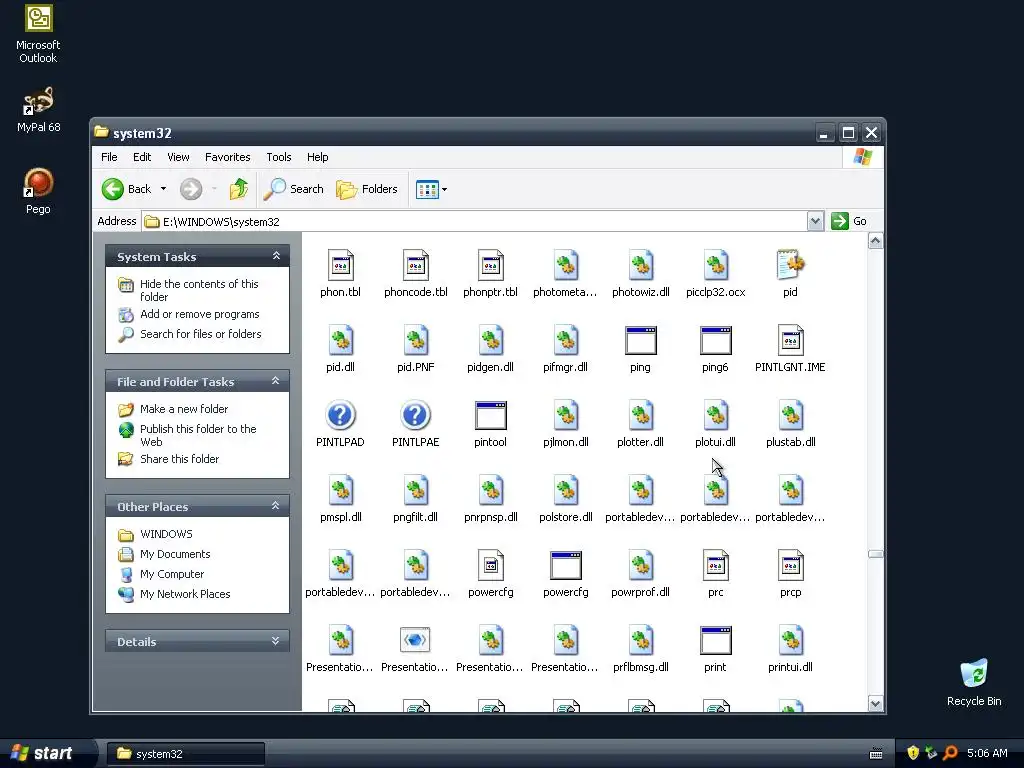This screenshot has height=768, width=1024.
Task: Select the pid.dll file
Action: (340, 348)
